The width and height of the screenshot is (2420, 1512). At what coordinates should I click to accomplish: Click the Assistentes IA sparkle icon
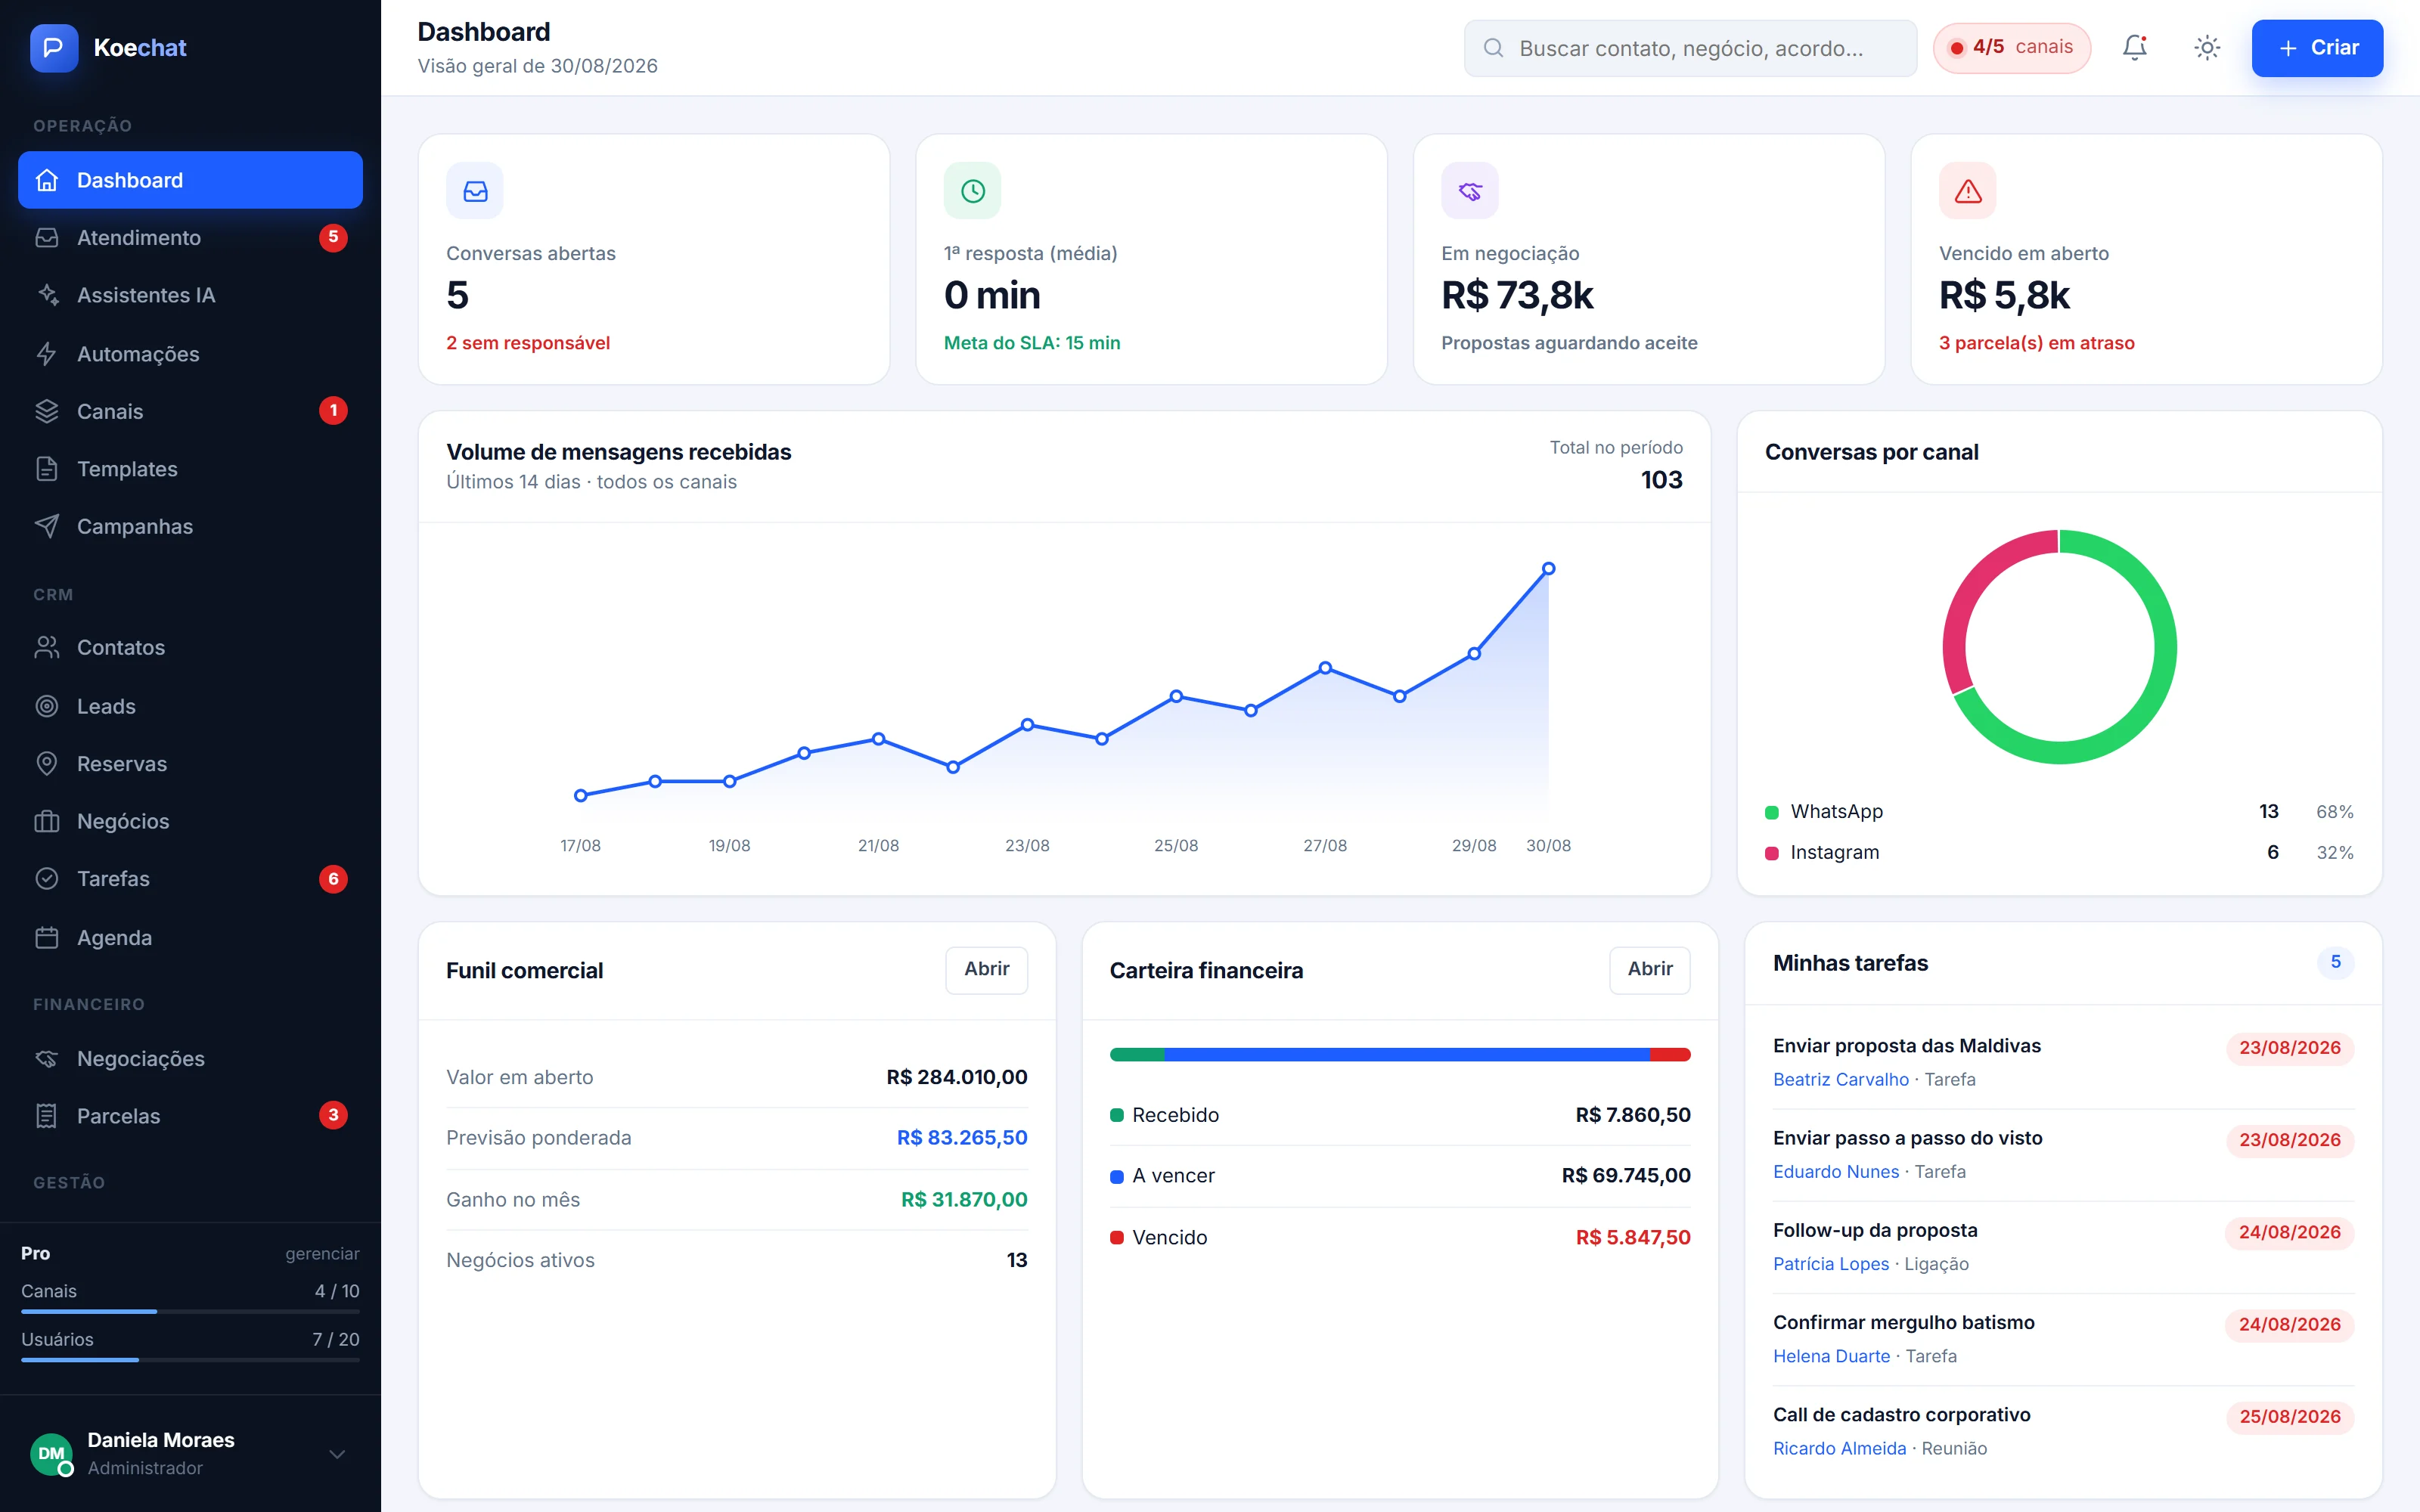tap(47, 295)
